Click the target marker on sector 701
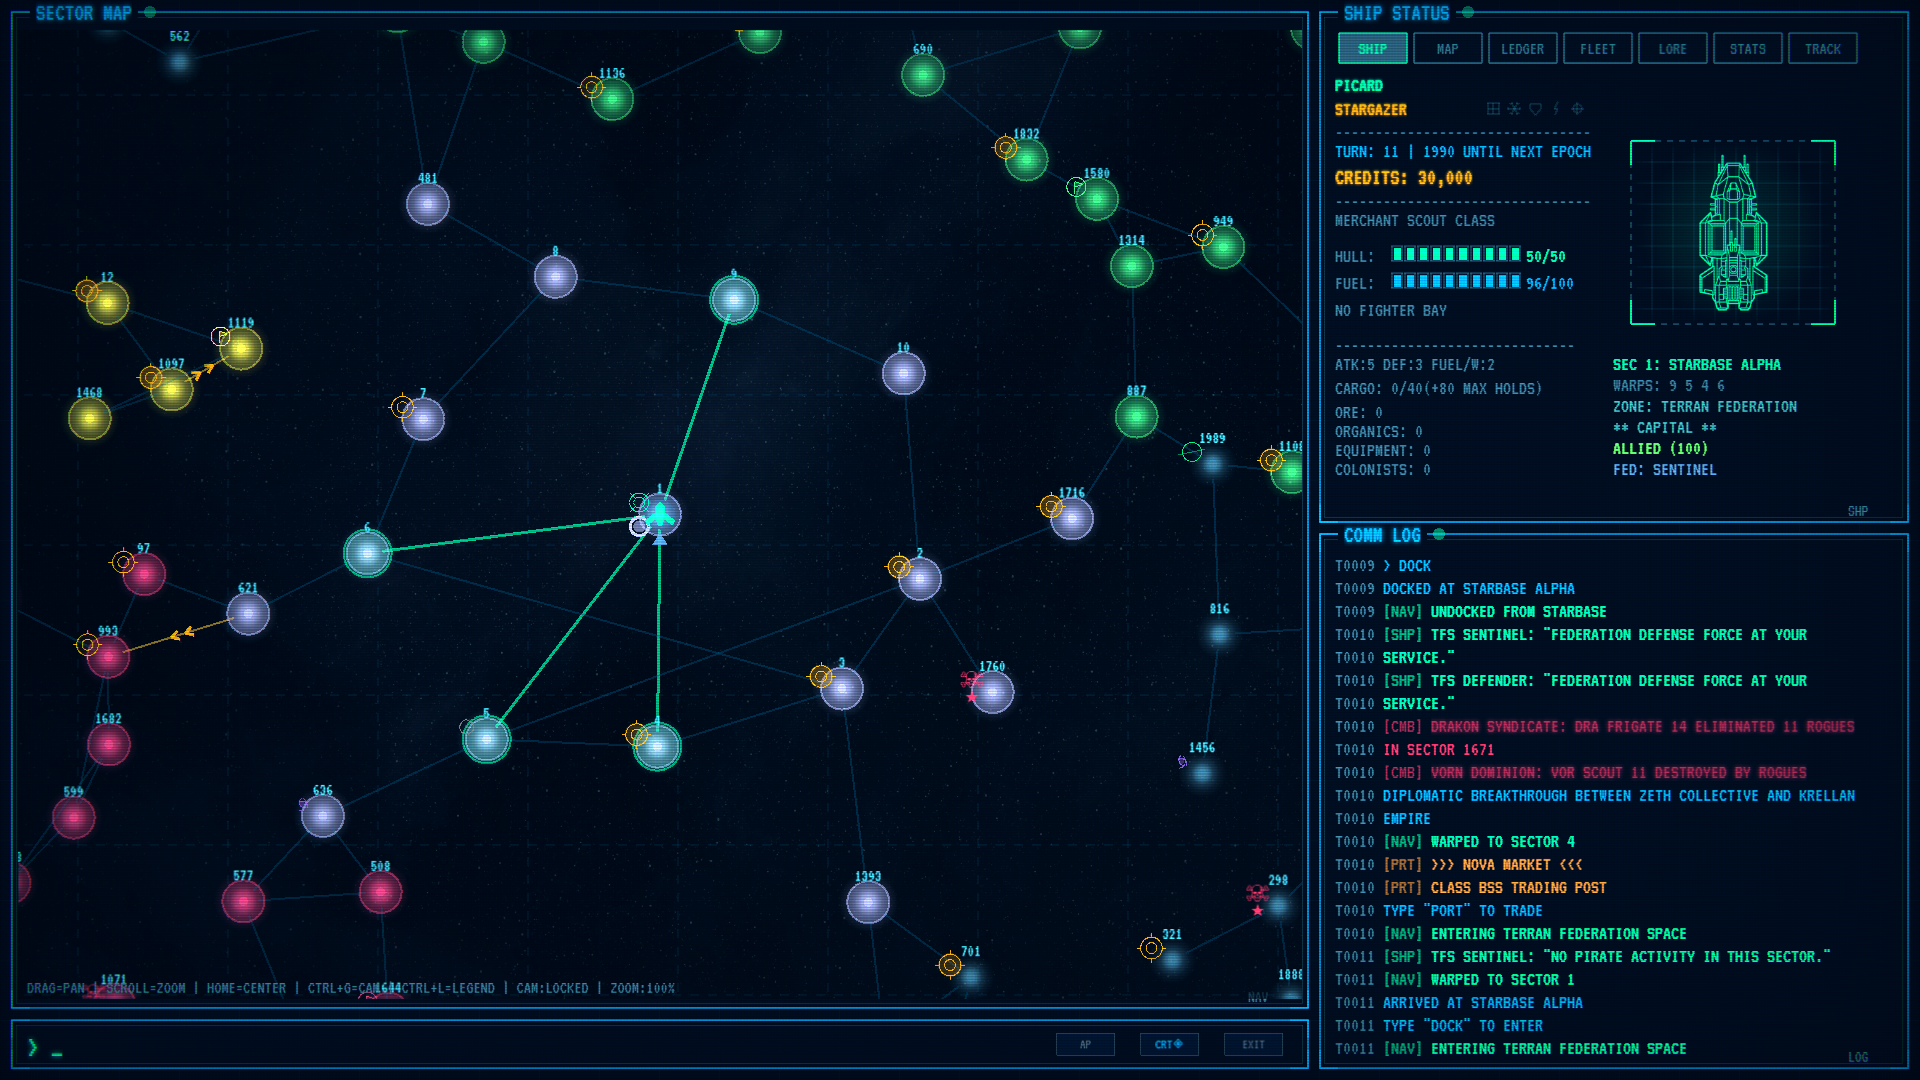The height and width of the screenshot is (1080, 1920). (x=949, y=965)
